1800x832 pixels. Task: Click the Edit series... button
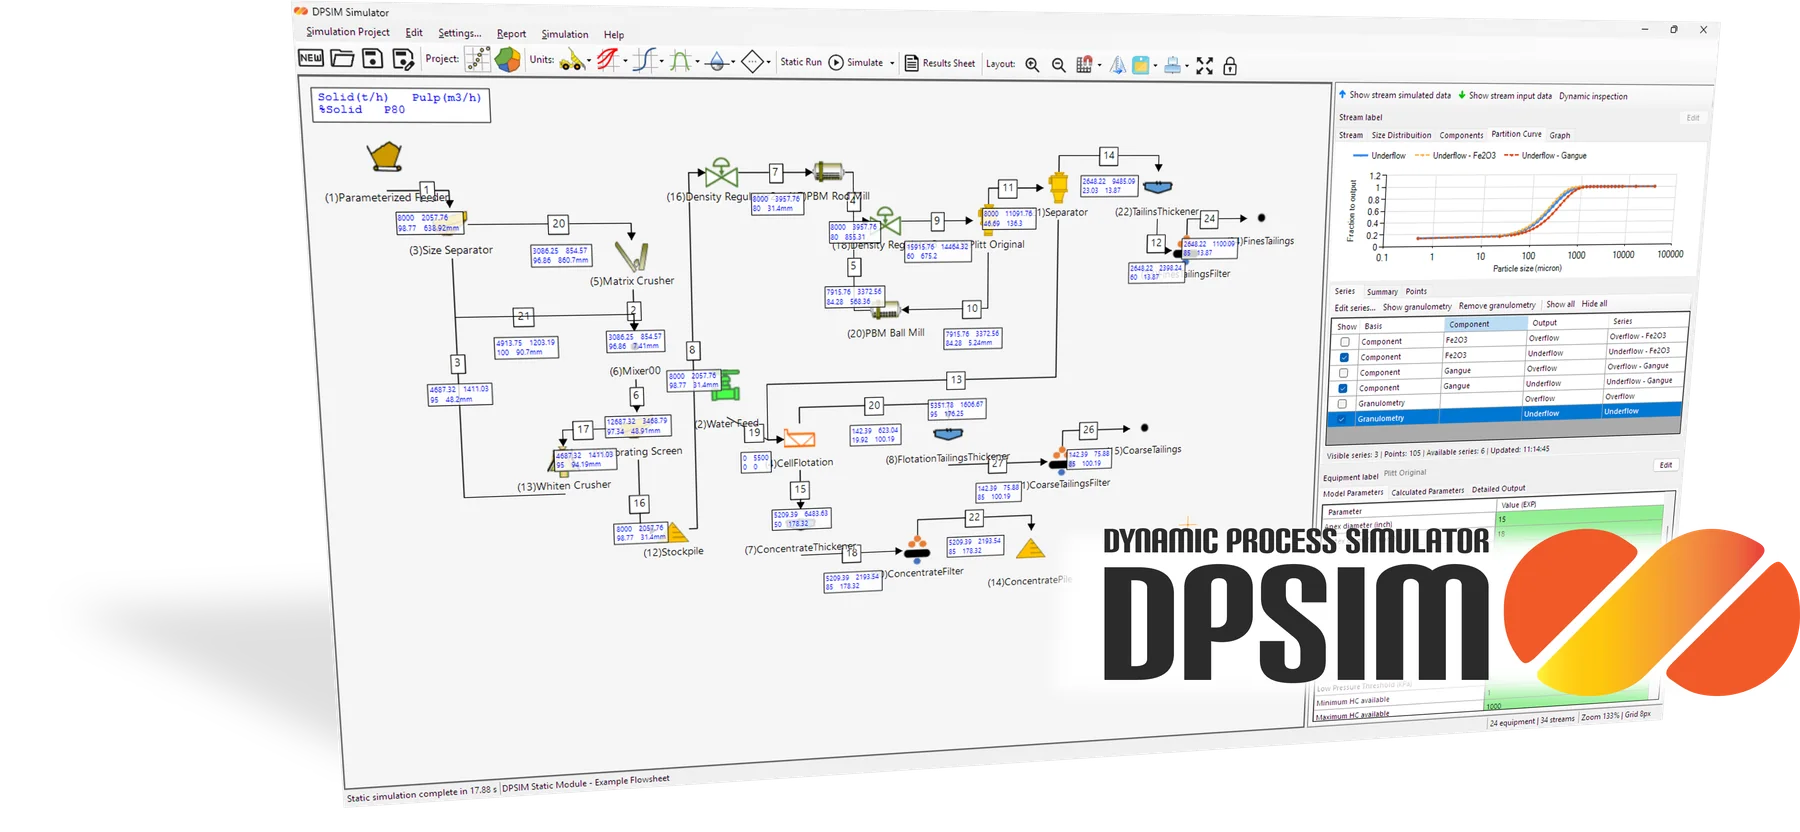click(1354, 308)
